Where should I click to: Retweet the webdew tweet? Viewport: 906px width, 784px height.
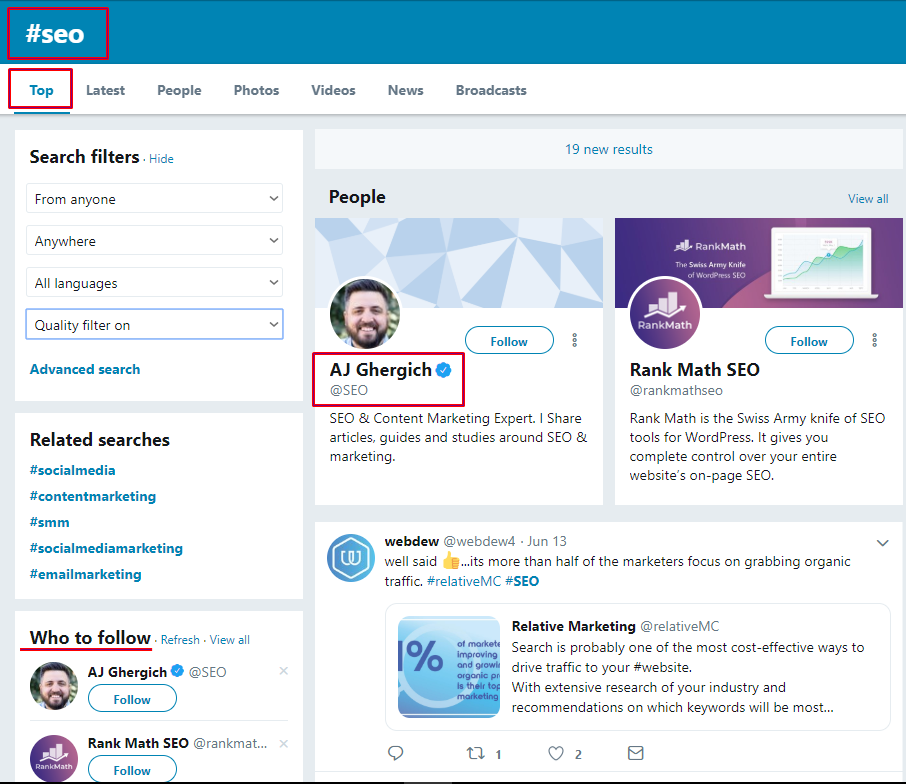[476, 753]
